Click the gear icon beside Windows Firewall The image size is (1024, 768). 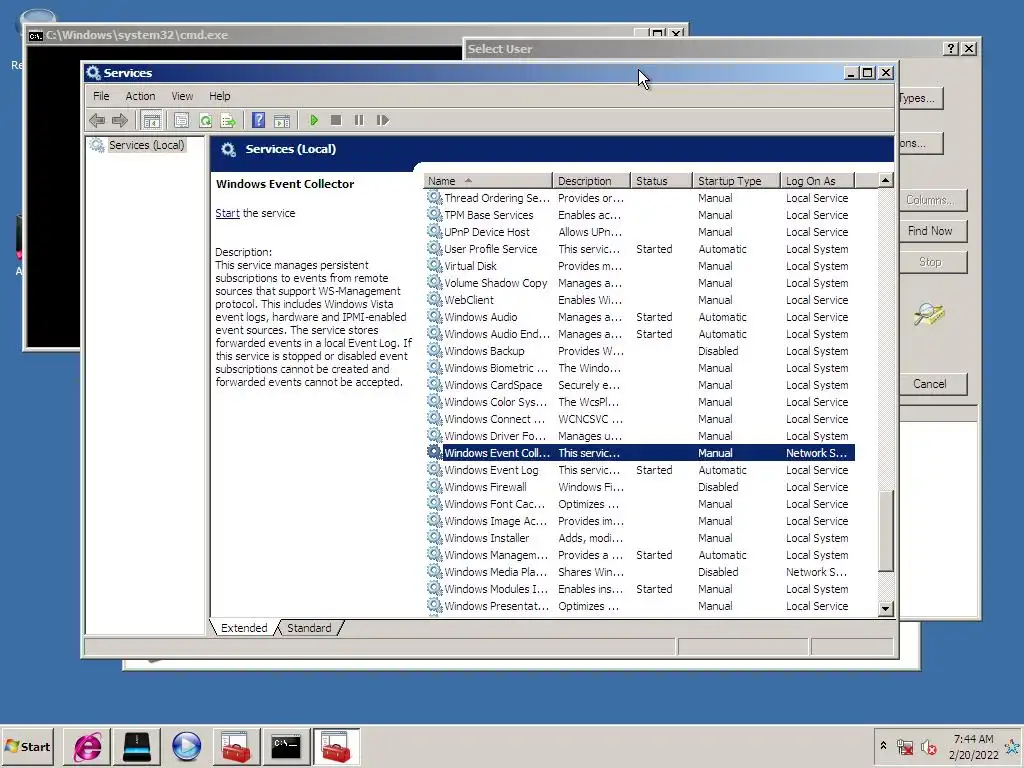pos(434,487)
